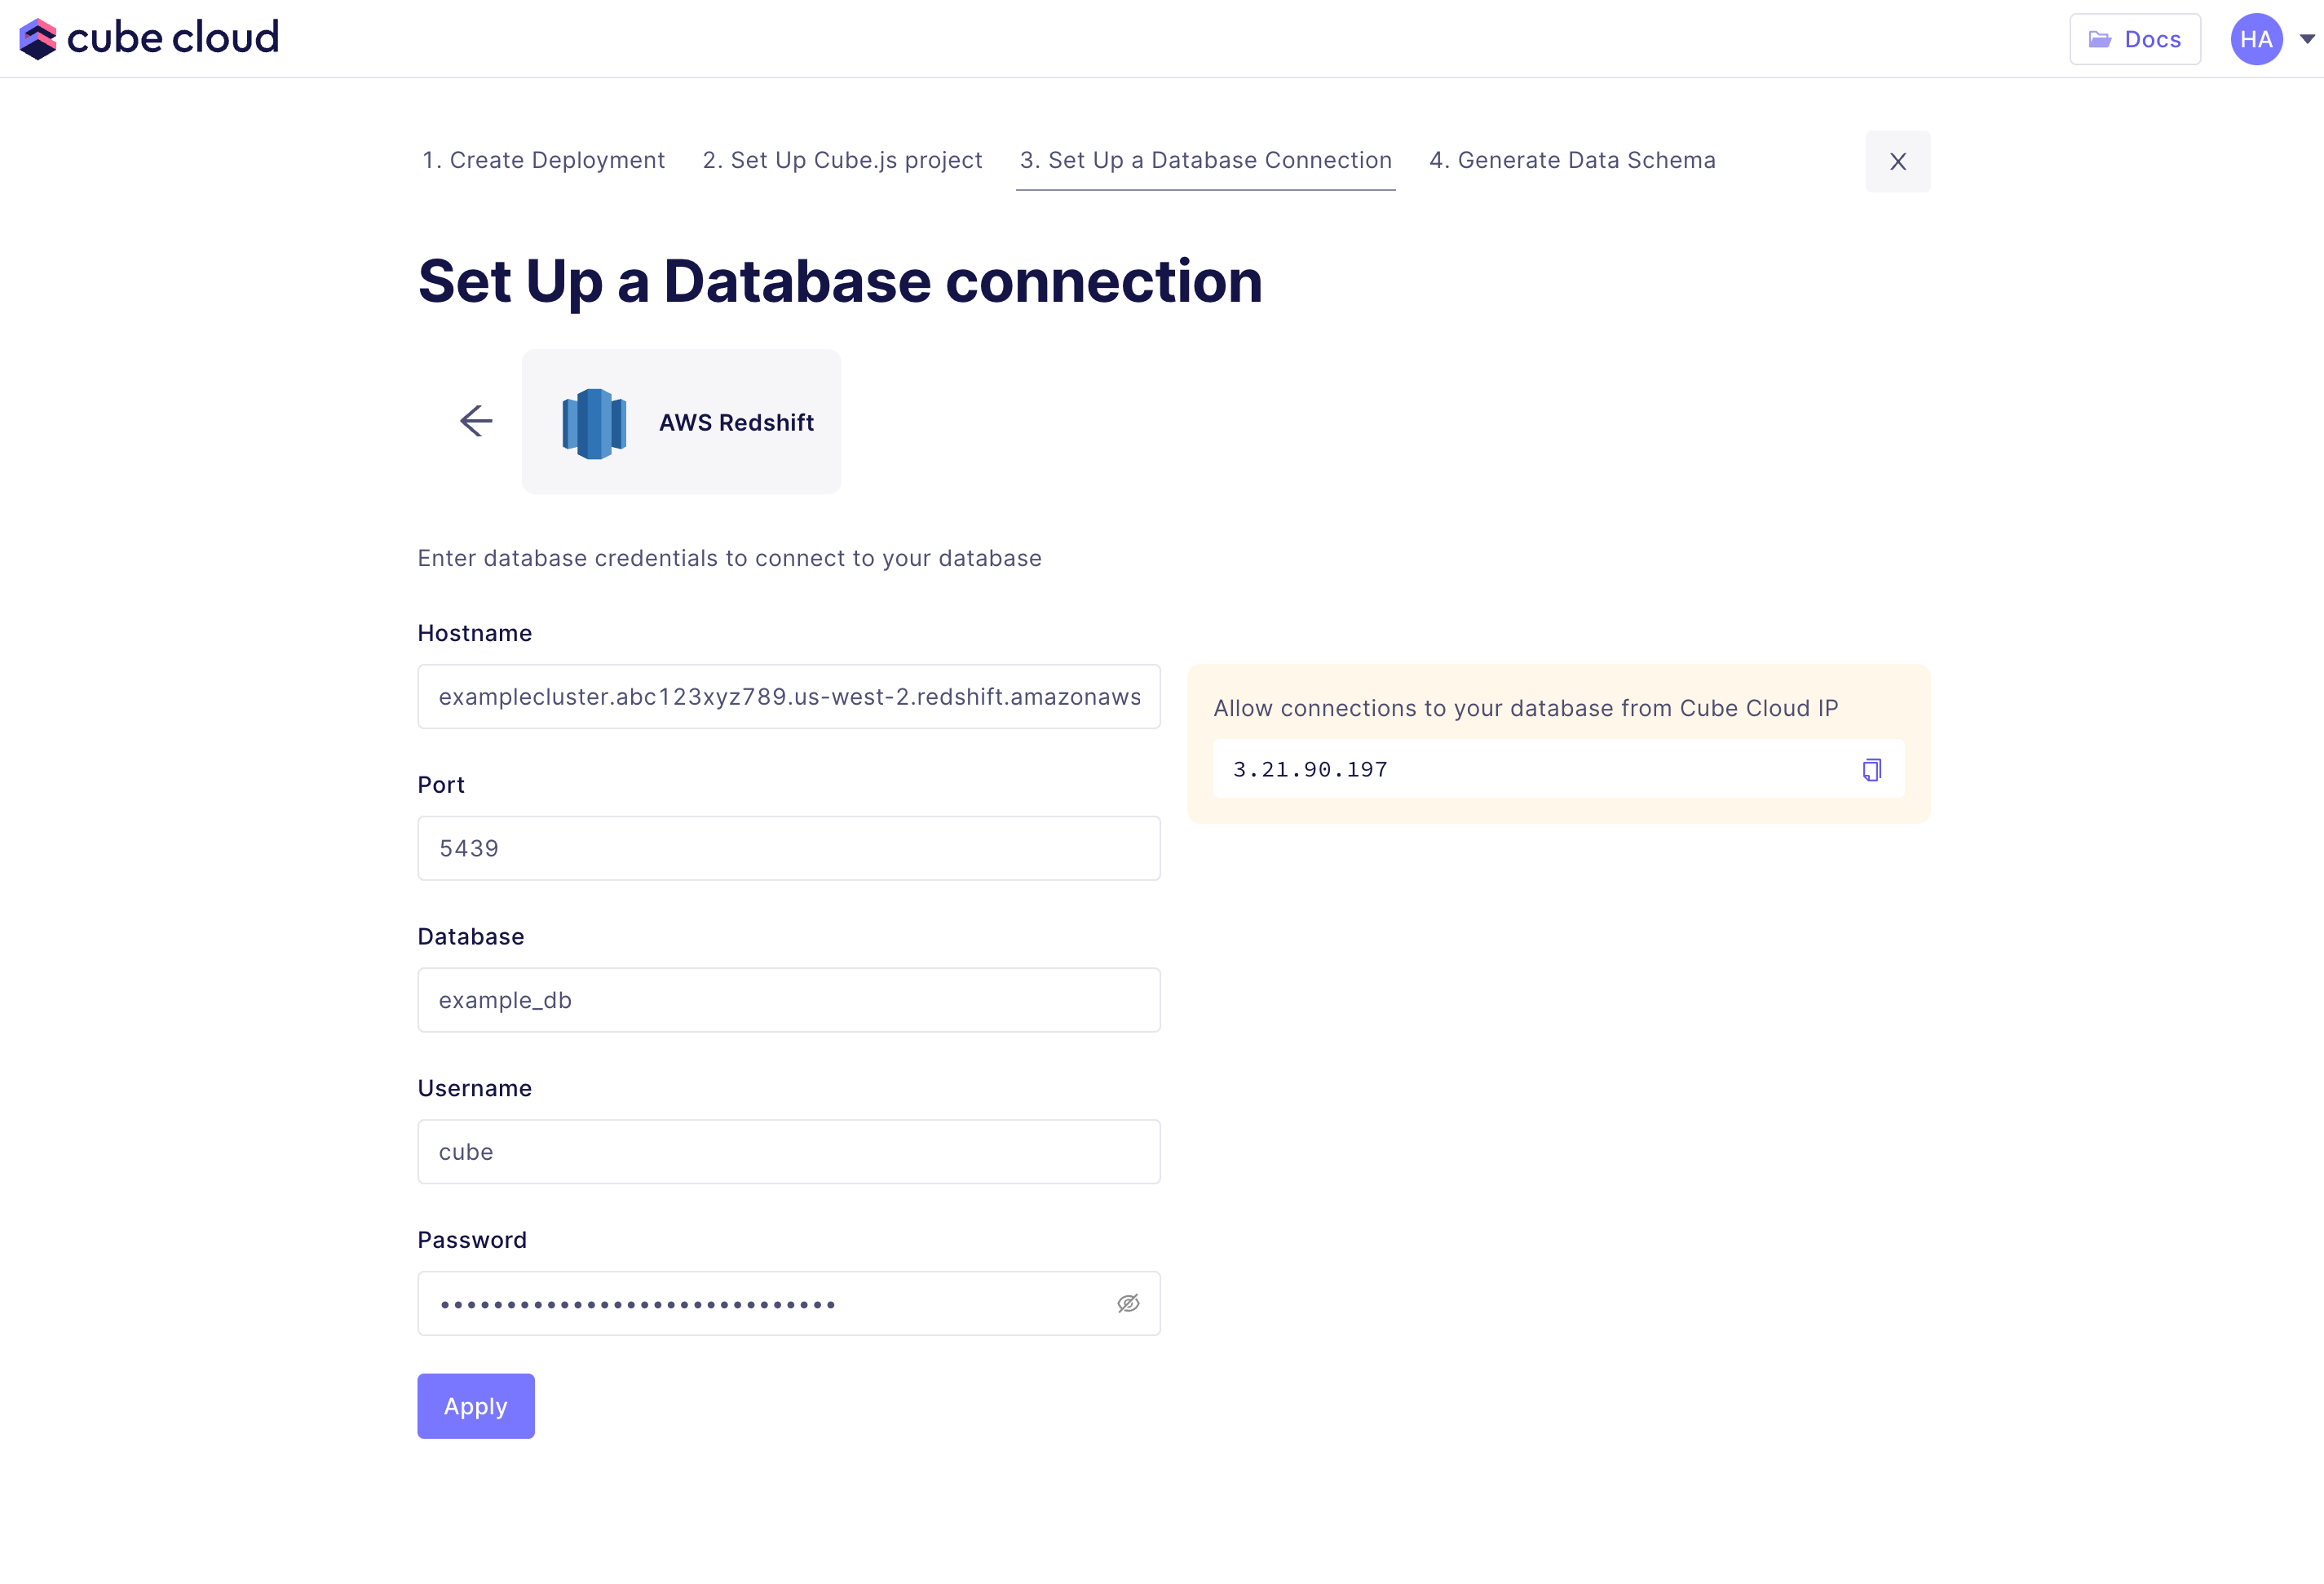Close the setup wizard with X
The image size is (2324, 1584).
(1897, 161)
